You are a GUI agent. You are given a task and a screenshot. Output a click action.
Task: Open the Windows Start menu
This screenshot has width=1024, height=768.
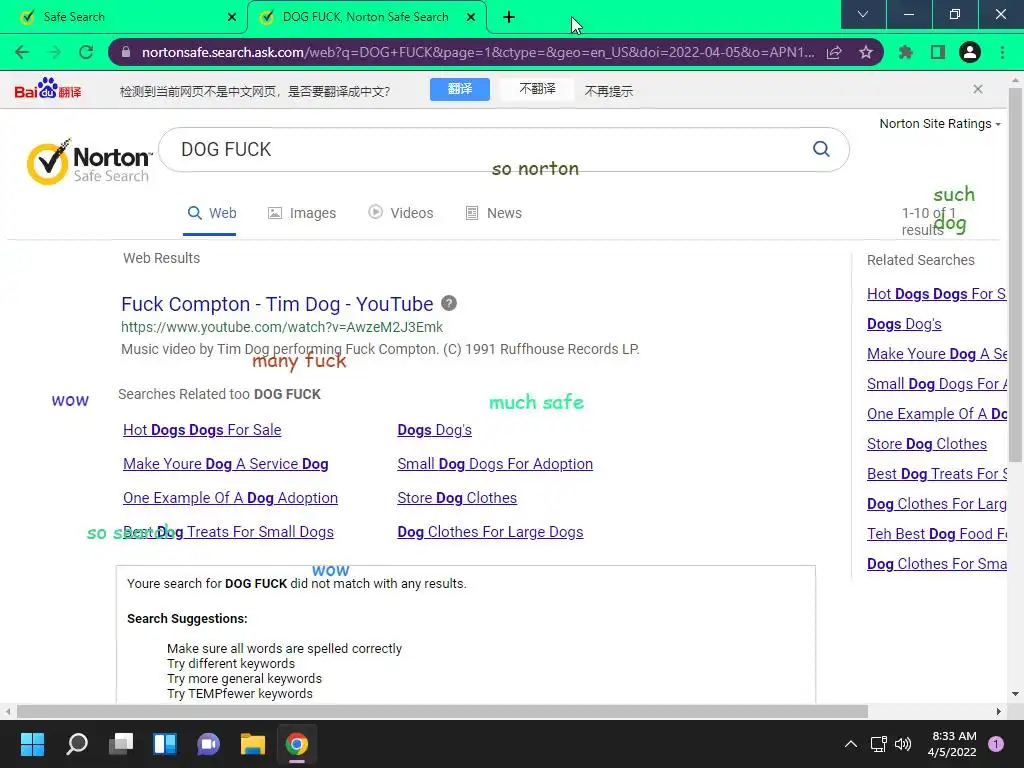coord(32,744)
